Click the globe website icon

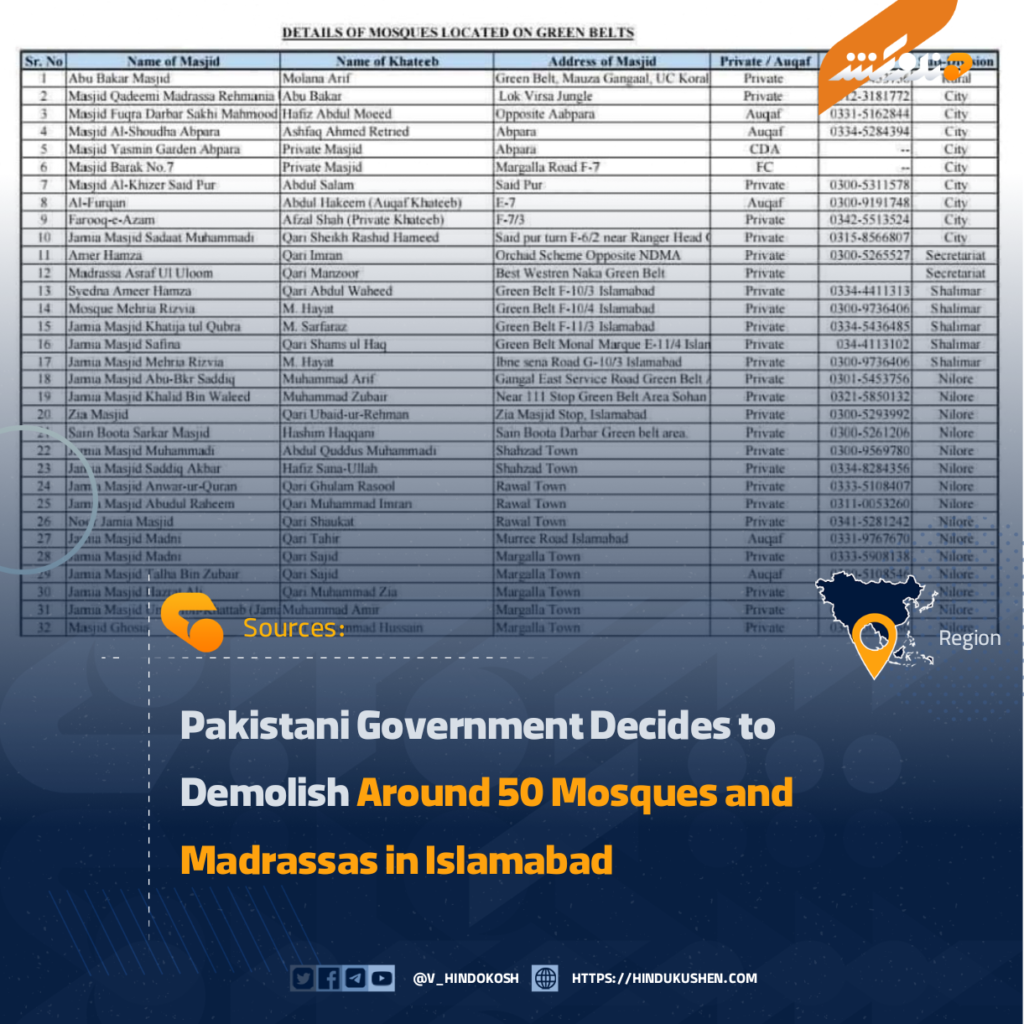pos(545,978)
